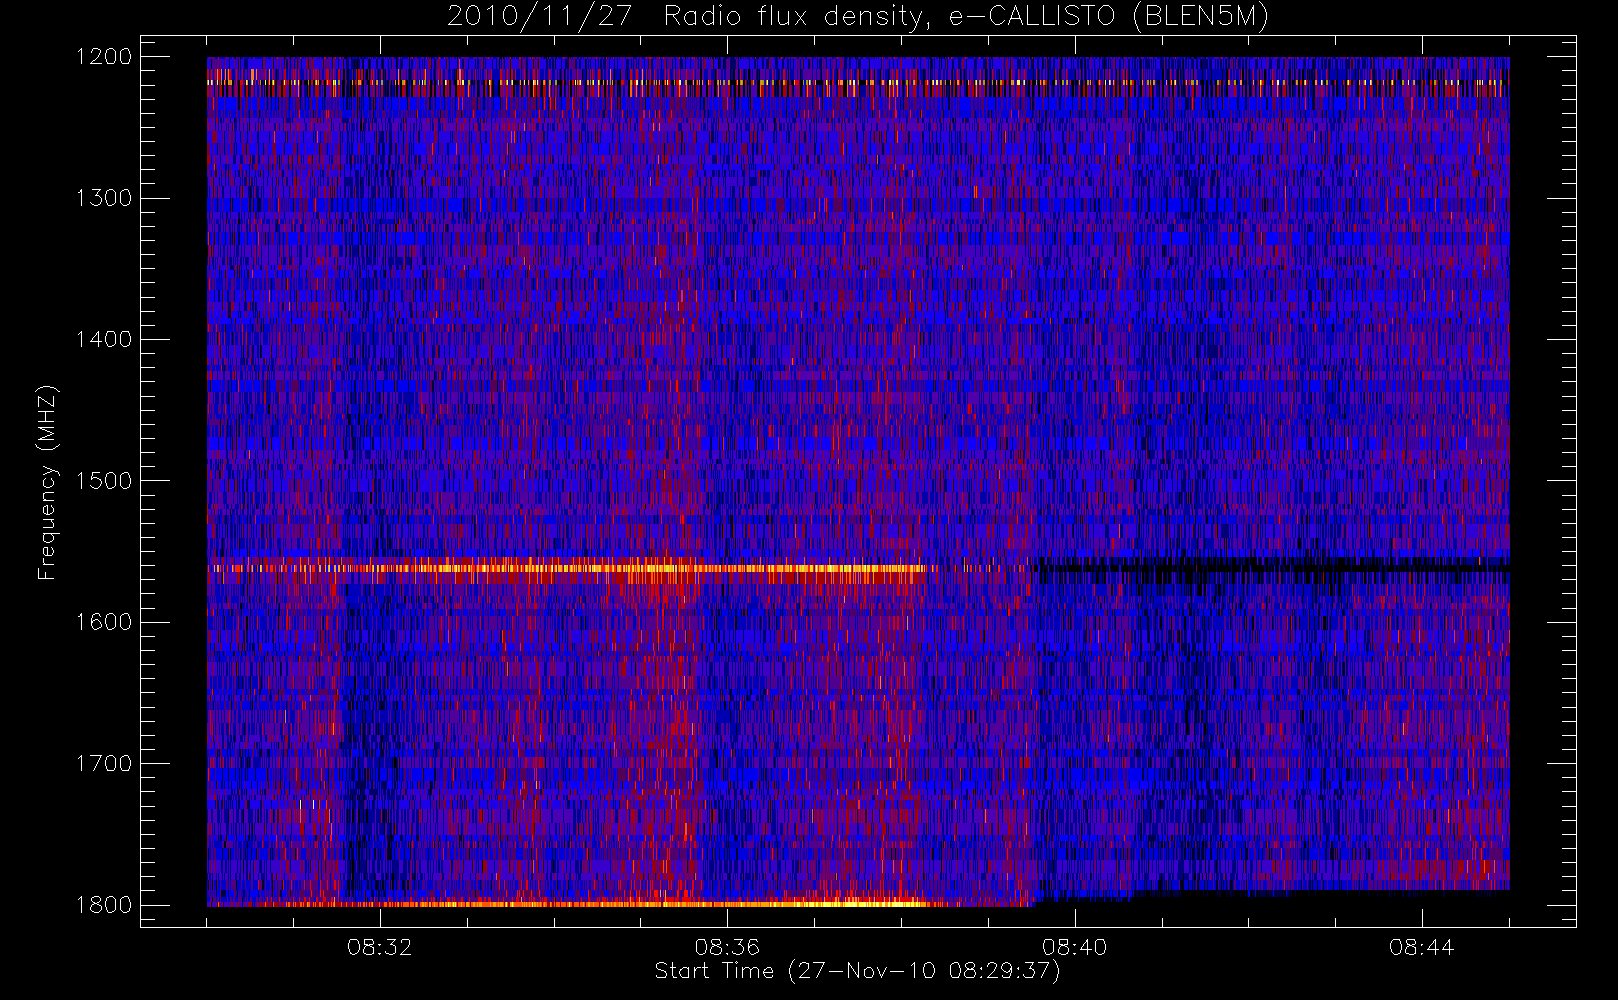Click the plot title 'Radio flux density, e-CALLISTO (BLEN5M)'
Image resolution: width=1618 pixels, height=1000 pixels.
point(966,16)
